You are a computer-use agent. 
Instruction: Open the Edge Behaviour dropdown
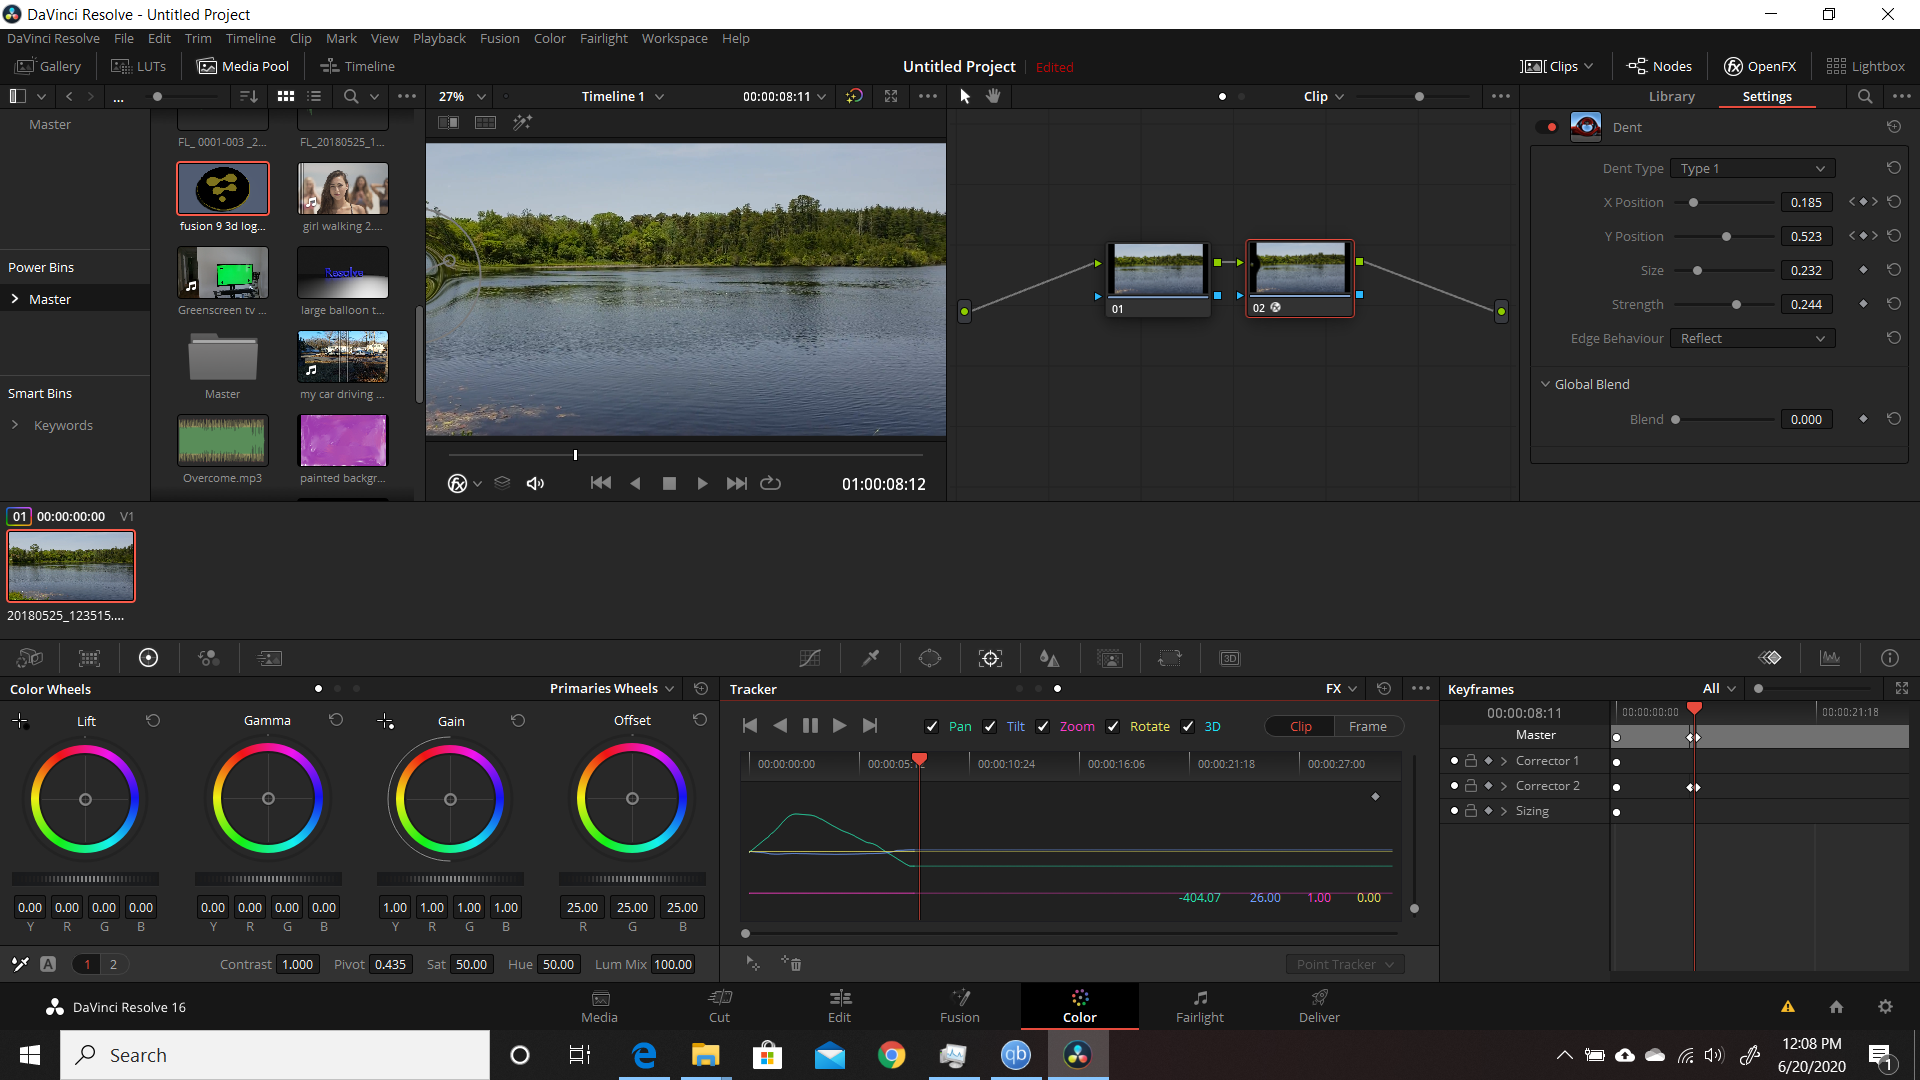point(1752,339)
